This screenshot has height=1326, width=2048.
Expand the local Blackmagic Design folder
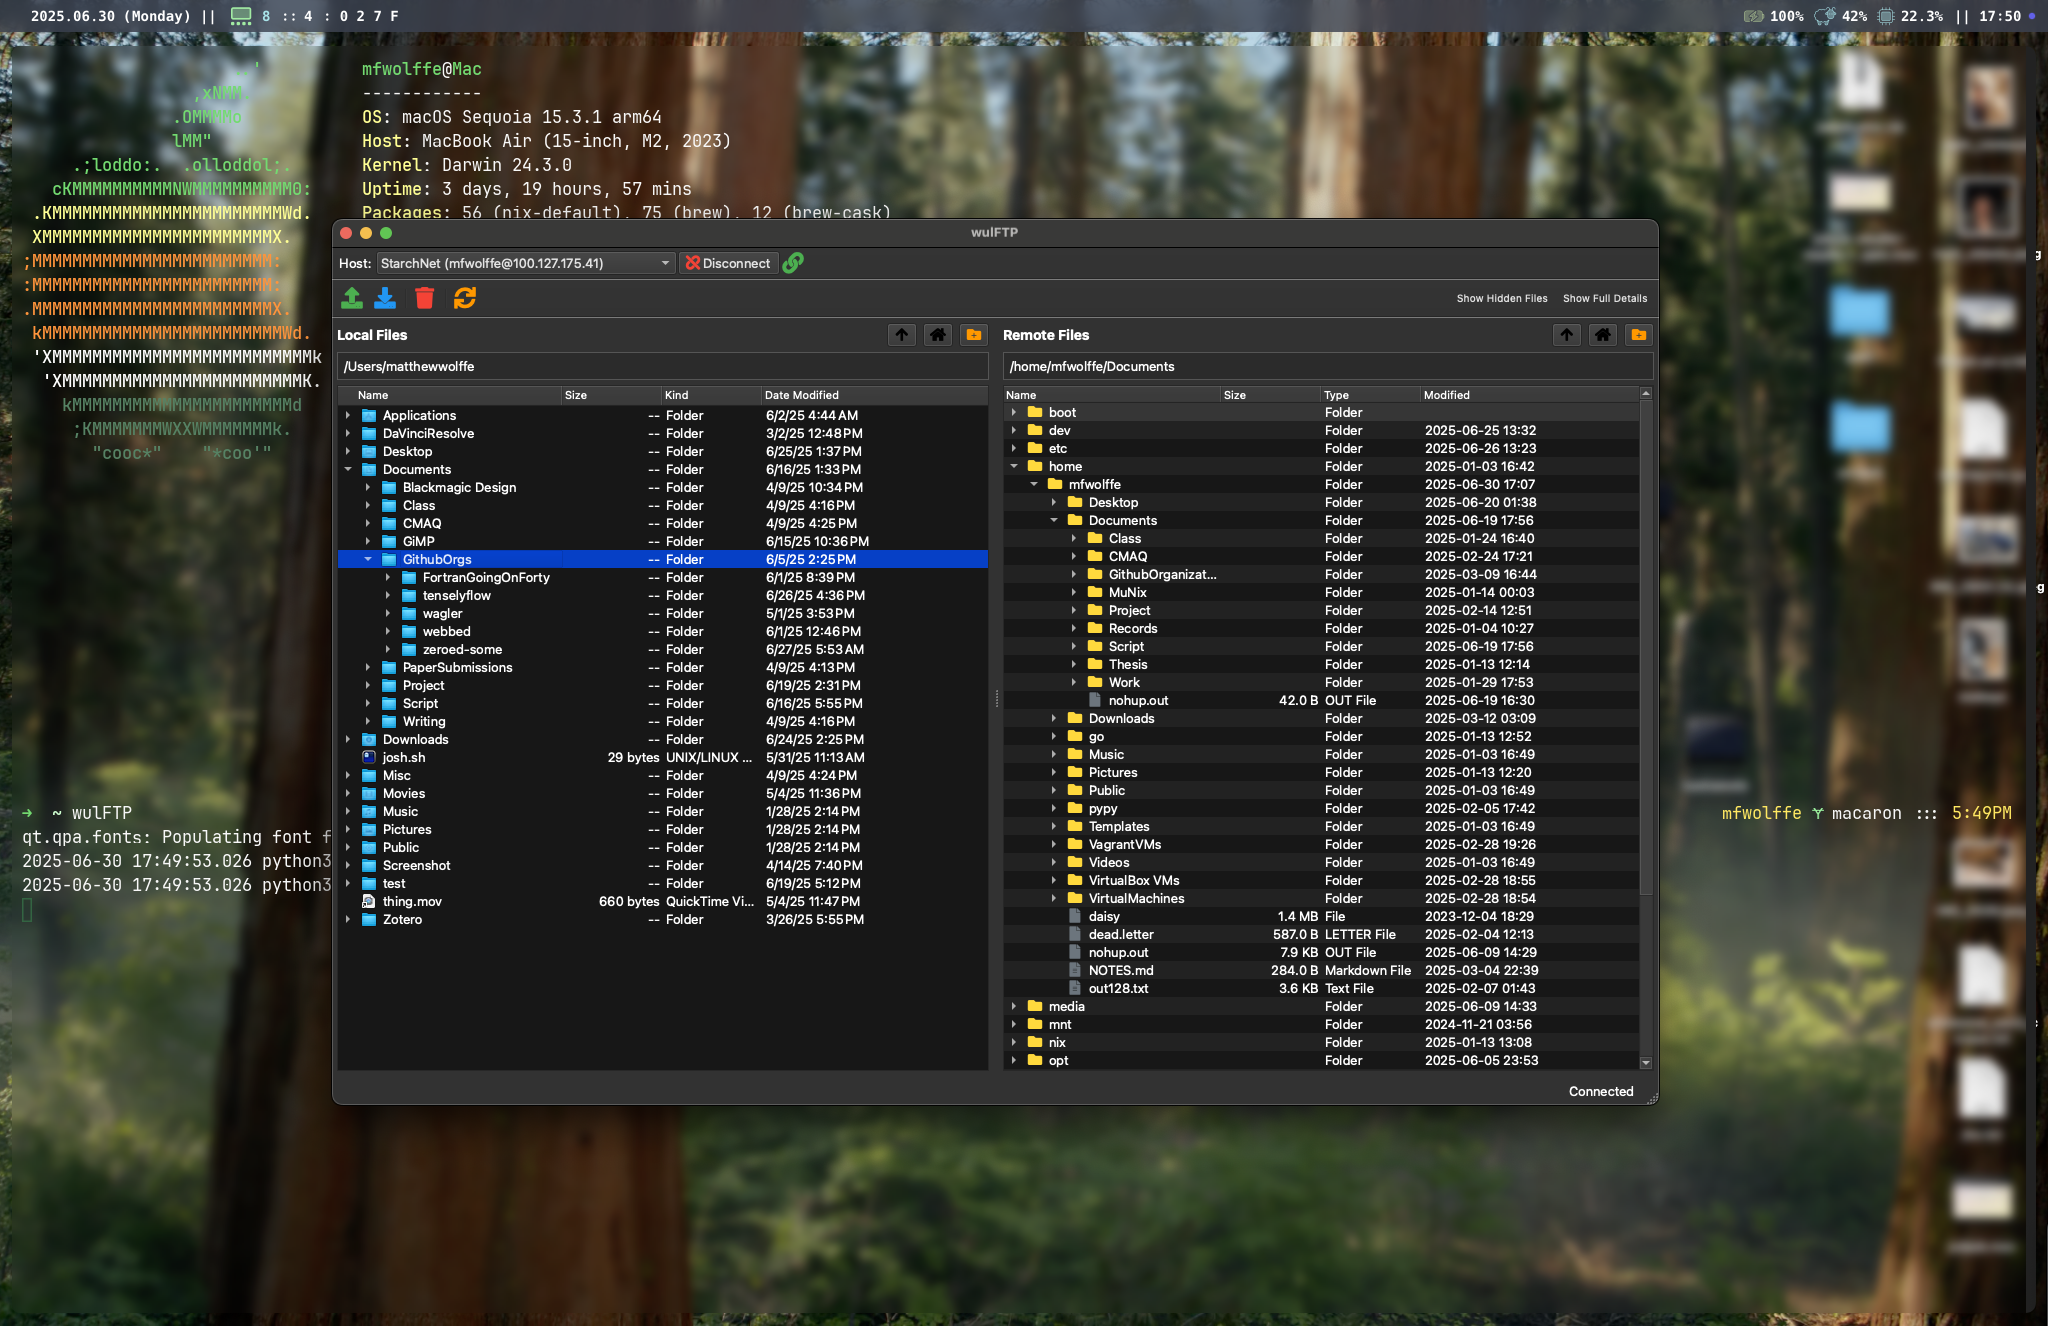368,487
